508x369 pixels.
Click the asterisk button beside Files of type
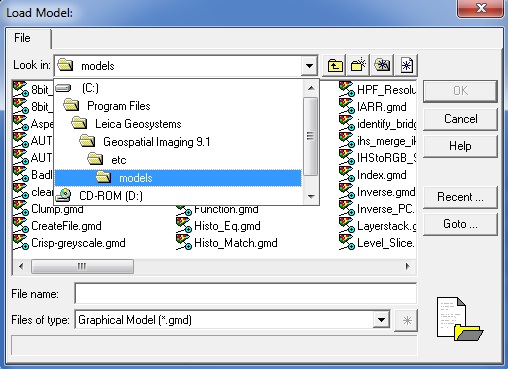[x=406, y=321]
